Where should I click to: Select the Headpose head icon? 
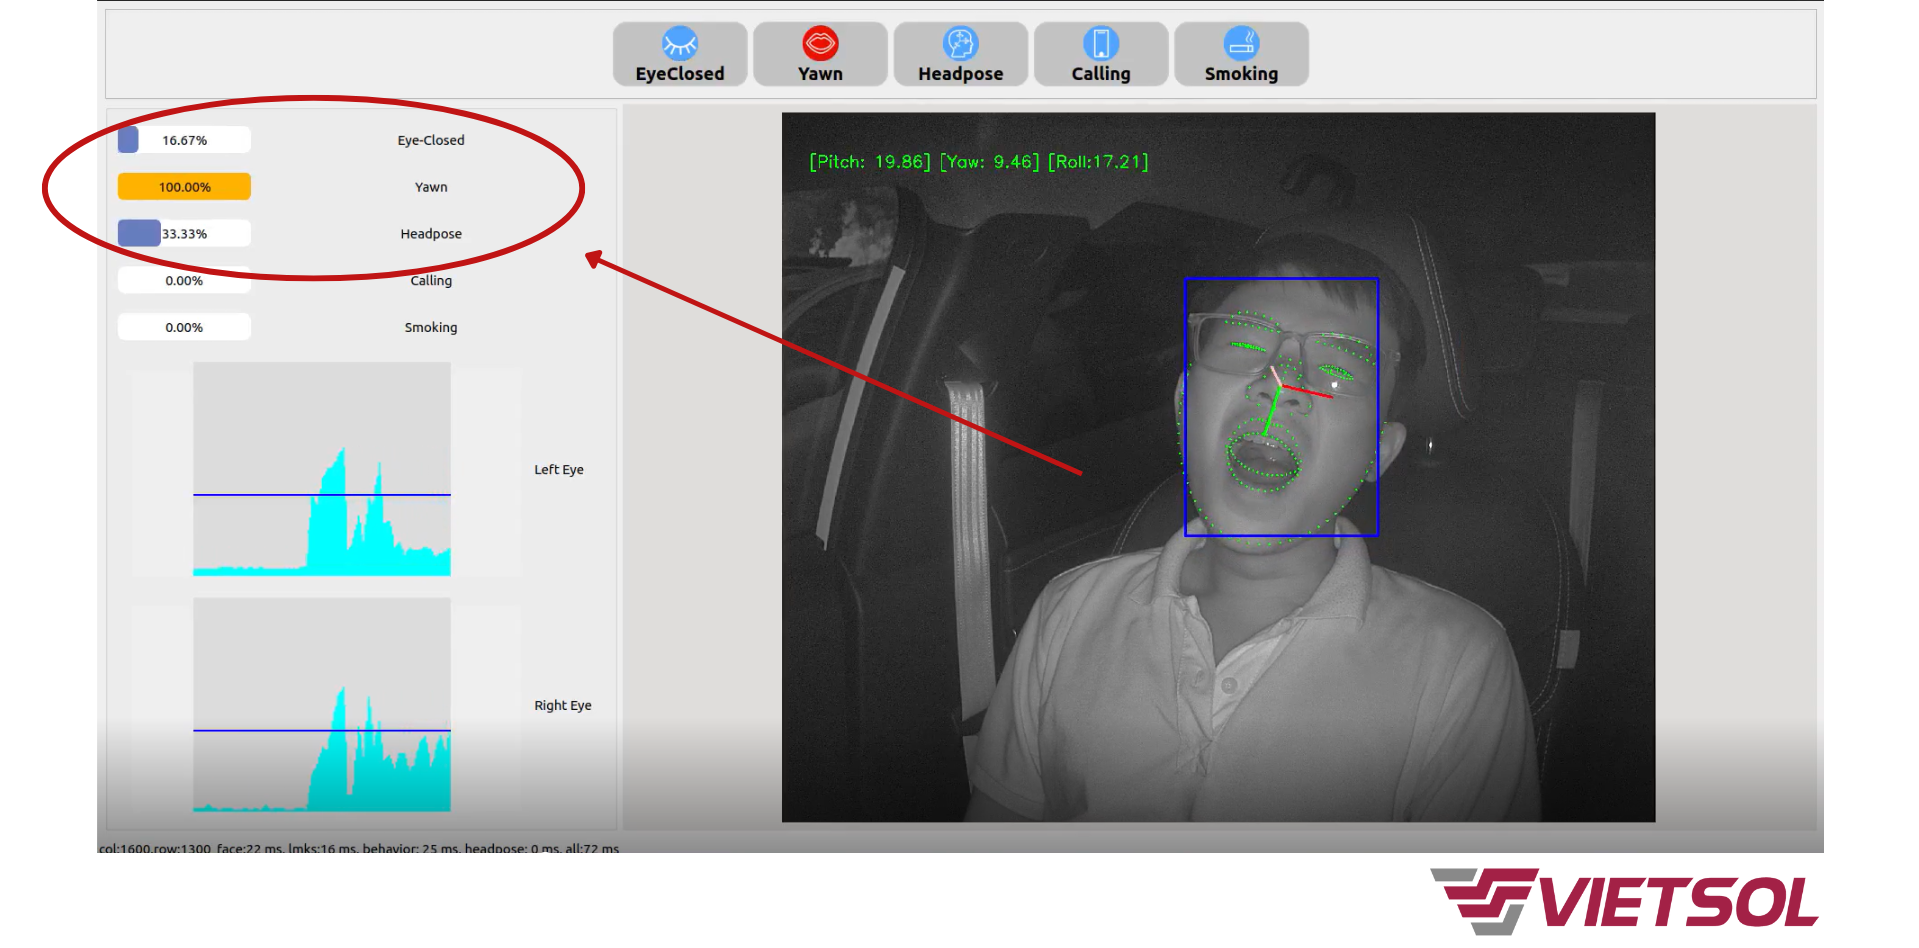point(960,43)
